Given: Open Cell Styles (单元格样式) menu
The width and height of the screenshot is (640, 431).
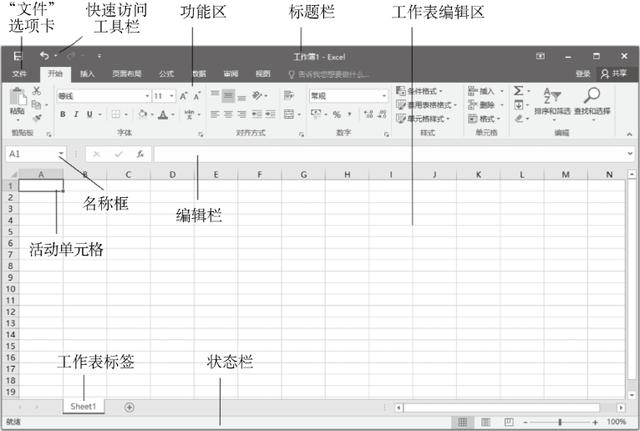Looking at the screenshot, I should tap(423, 119).
